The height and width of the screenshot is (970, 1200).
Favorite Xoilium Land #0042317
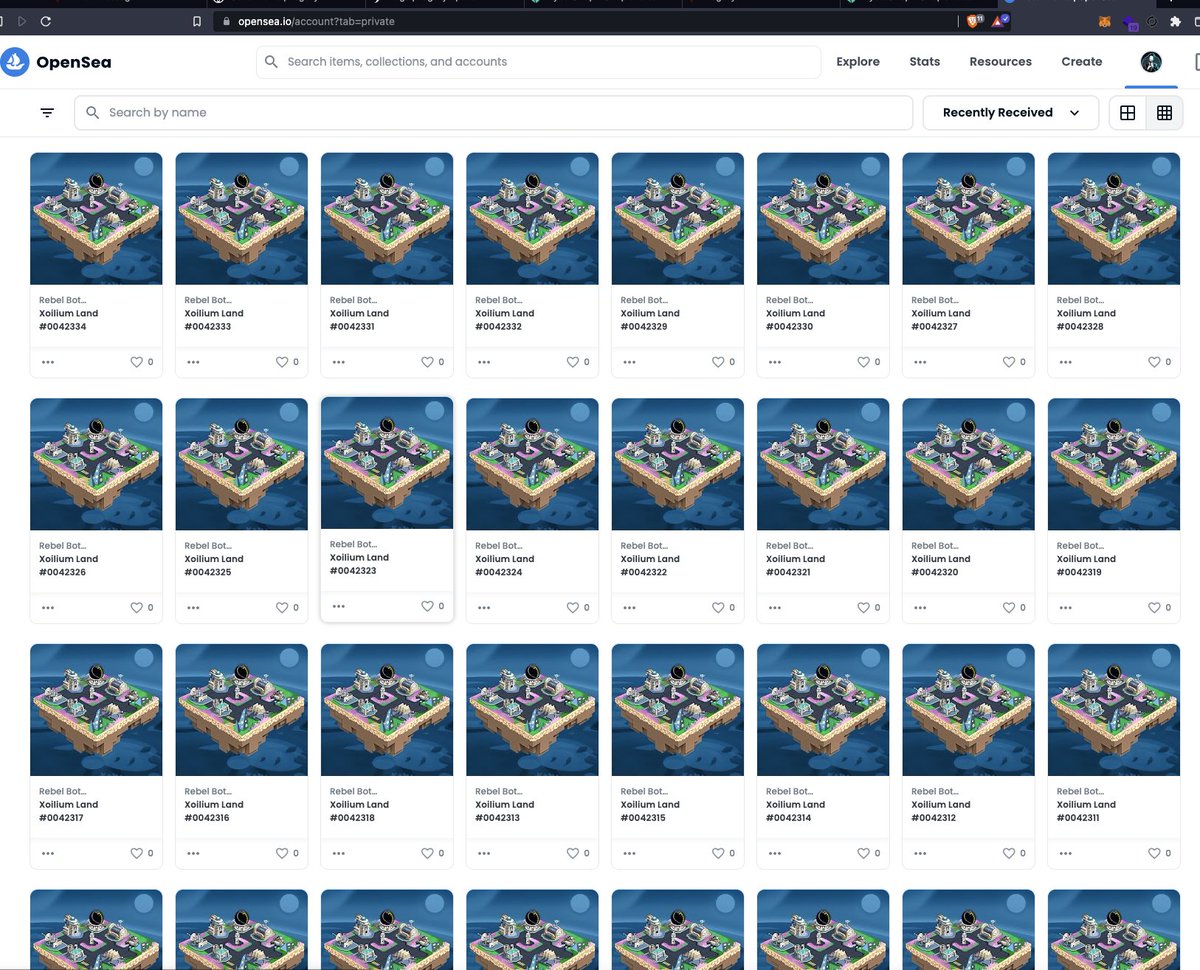click(x=137, y=853)
